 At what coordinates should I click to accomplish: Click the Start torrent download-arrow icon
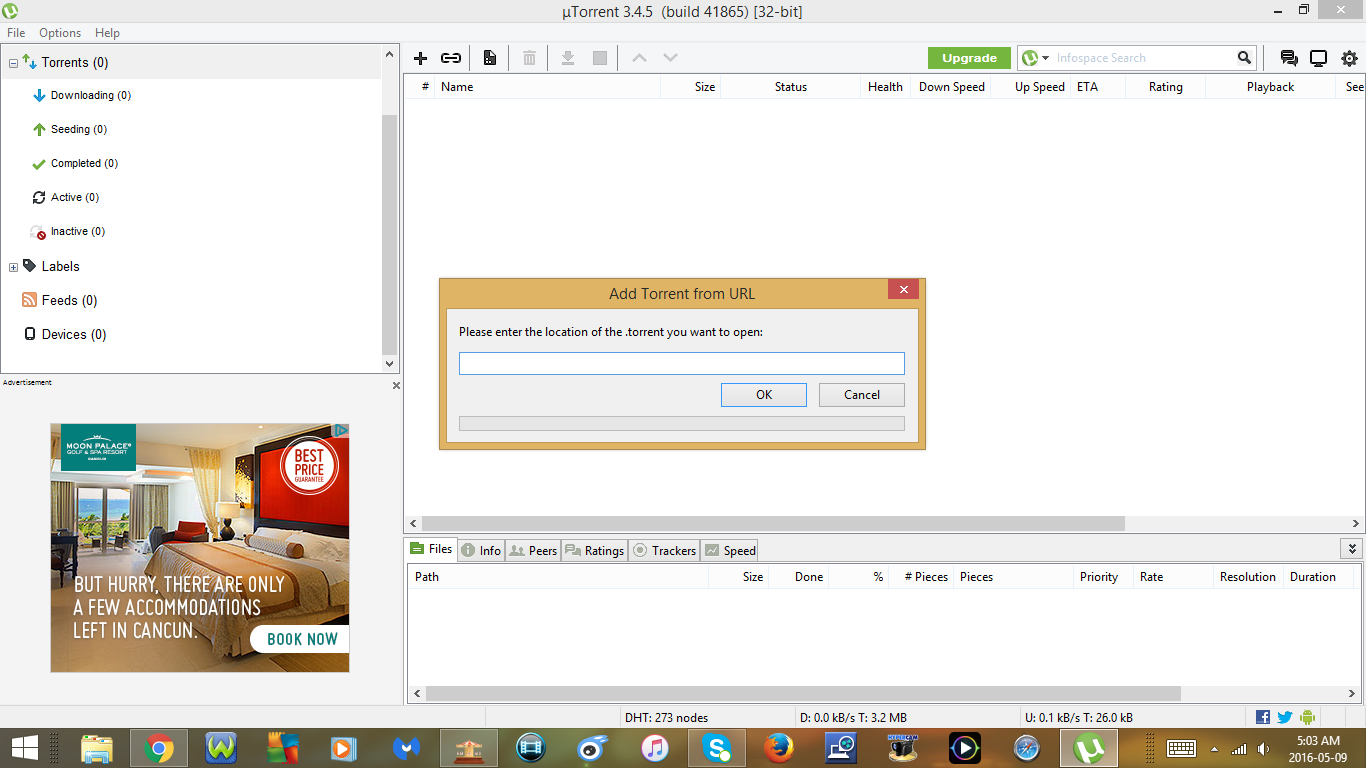pos(567,58)
